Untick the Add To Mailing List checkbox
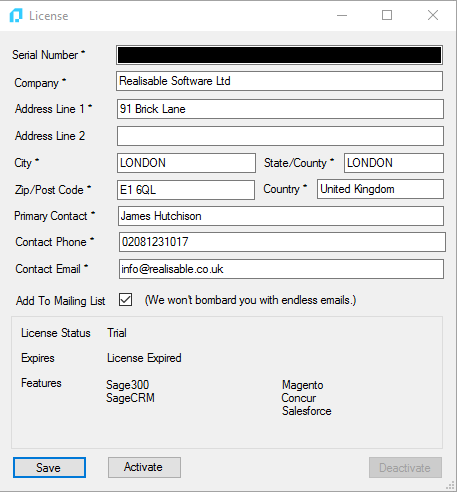 click(x=126, y=300)
